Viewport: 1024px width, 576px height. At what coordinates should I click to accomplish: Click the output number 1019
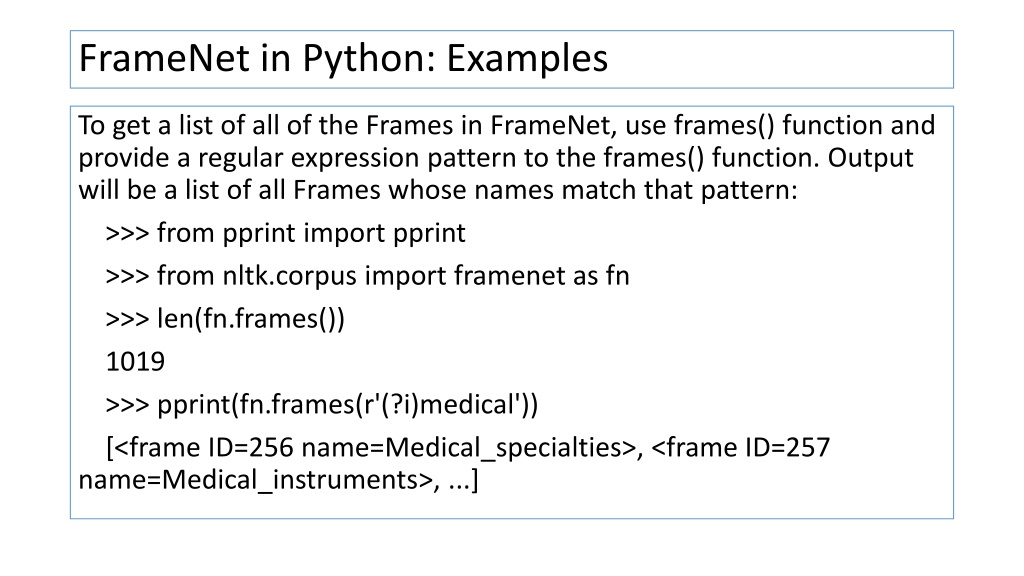(135, 361)
